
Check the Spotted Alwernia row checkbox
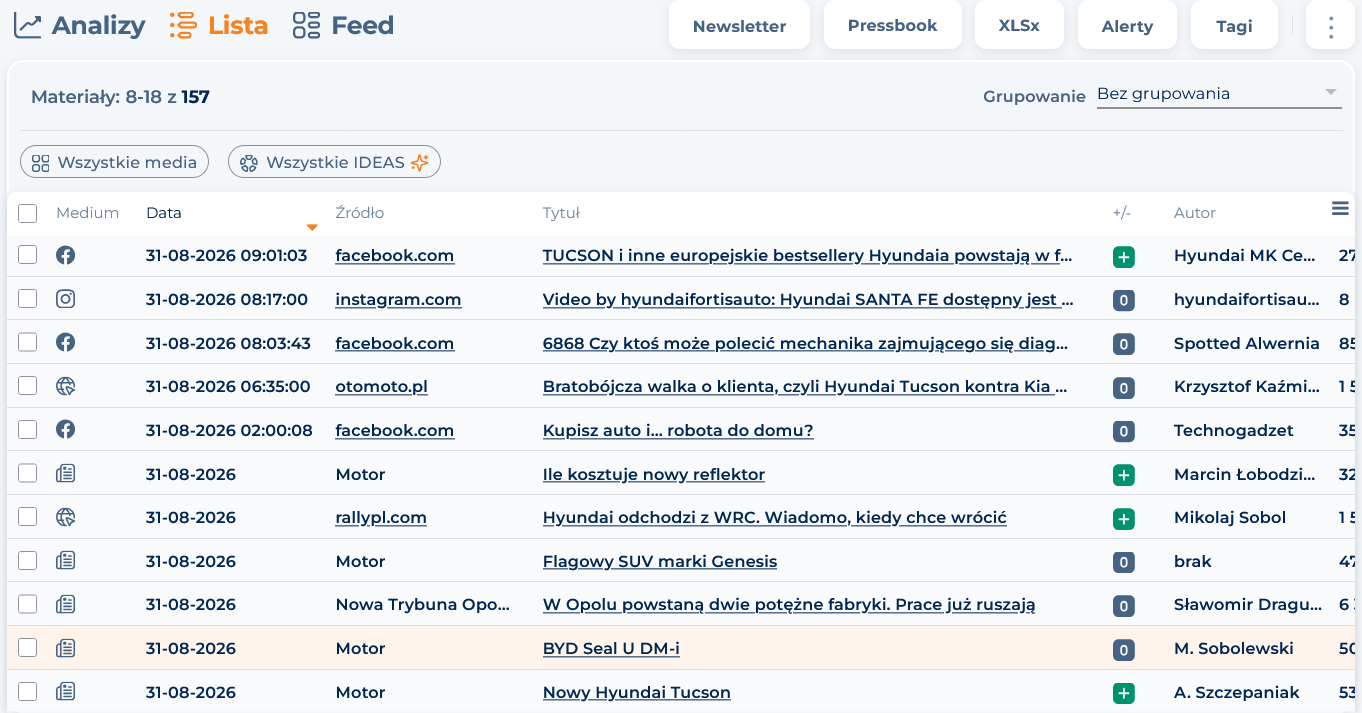point(28,342)
